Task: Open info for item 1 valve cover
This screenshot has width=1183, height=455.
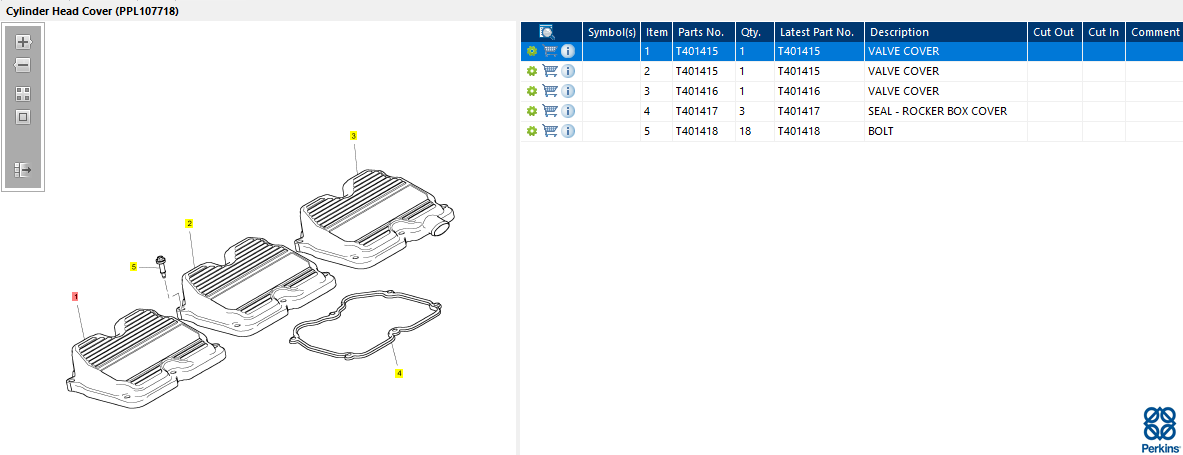Action: point(568,51)
